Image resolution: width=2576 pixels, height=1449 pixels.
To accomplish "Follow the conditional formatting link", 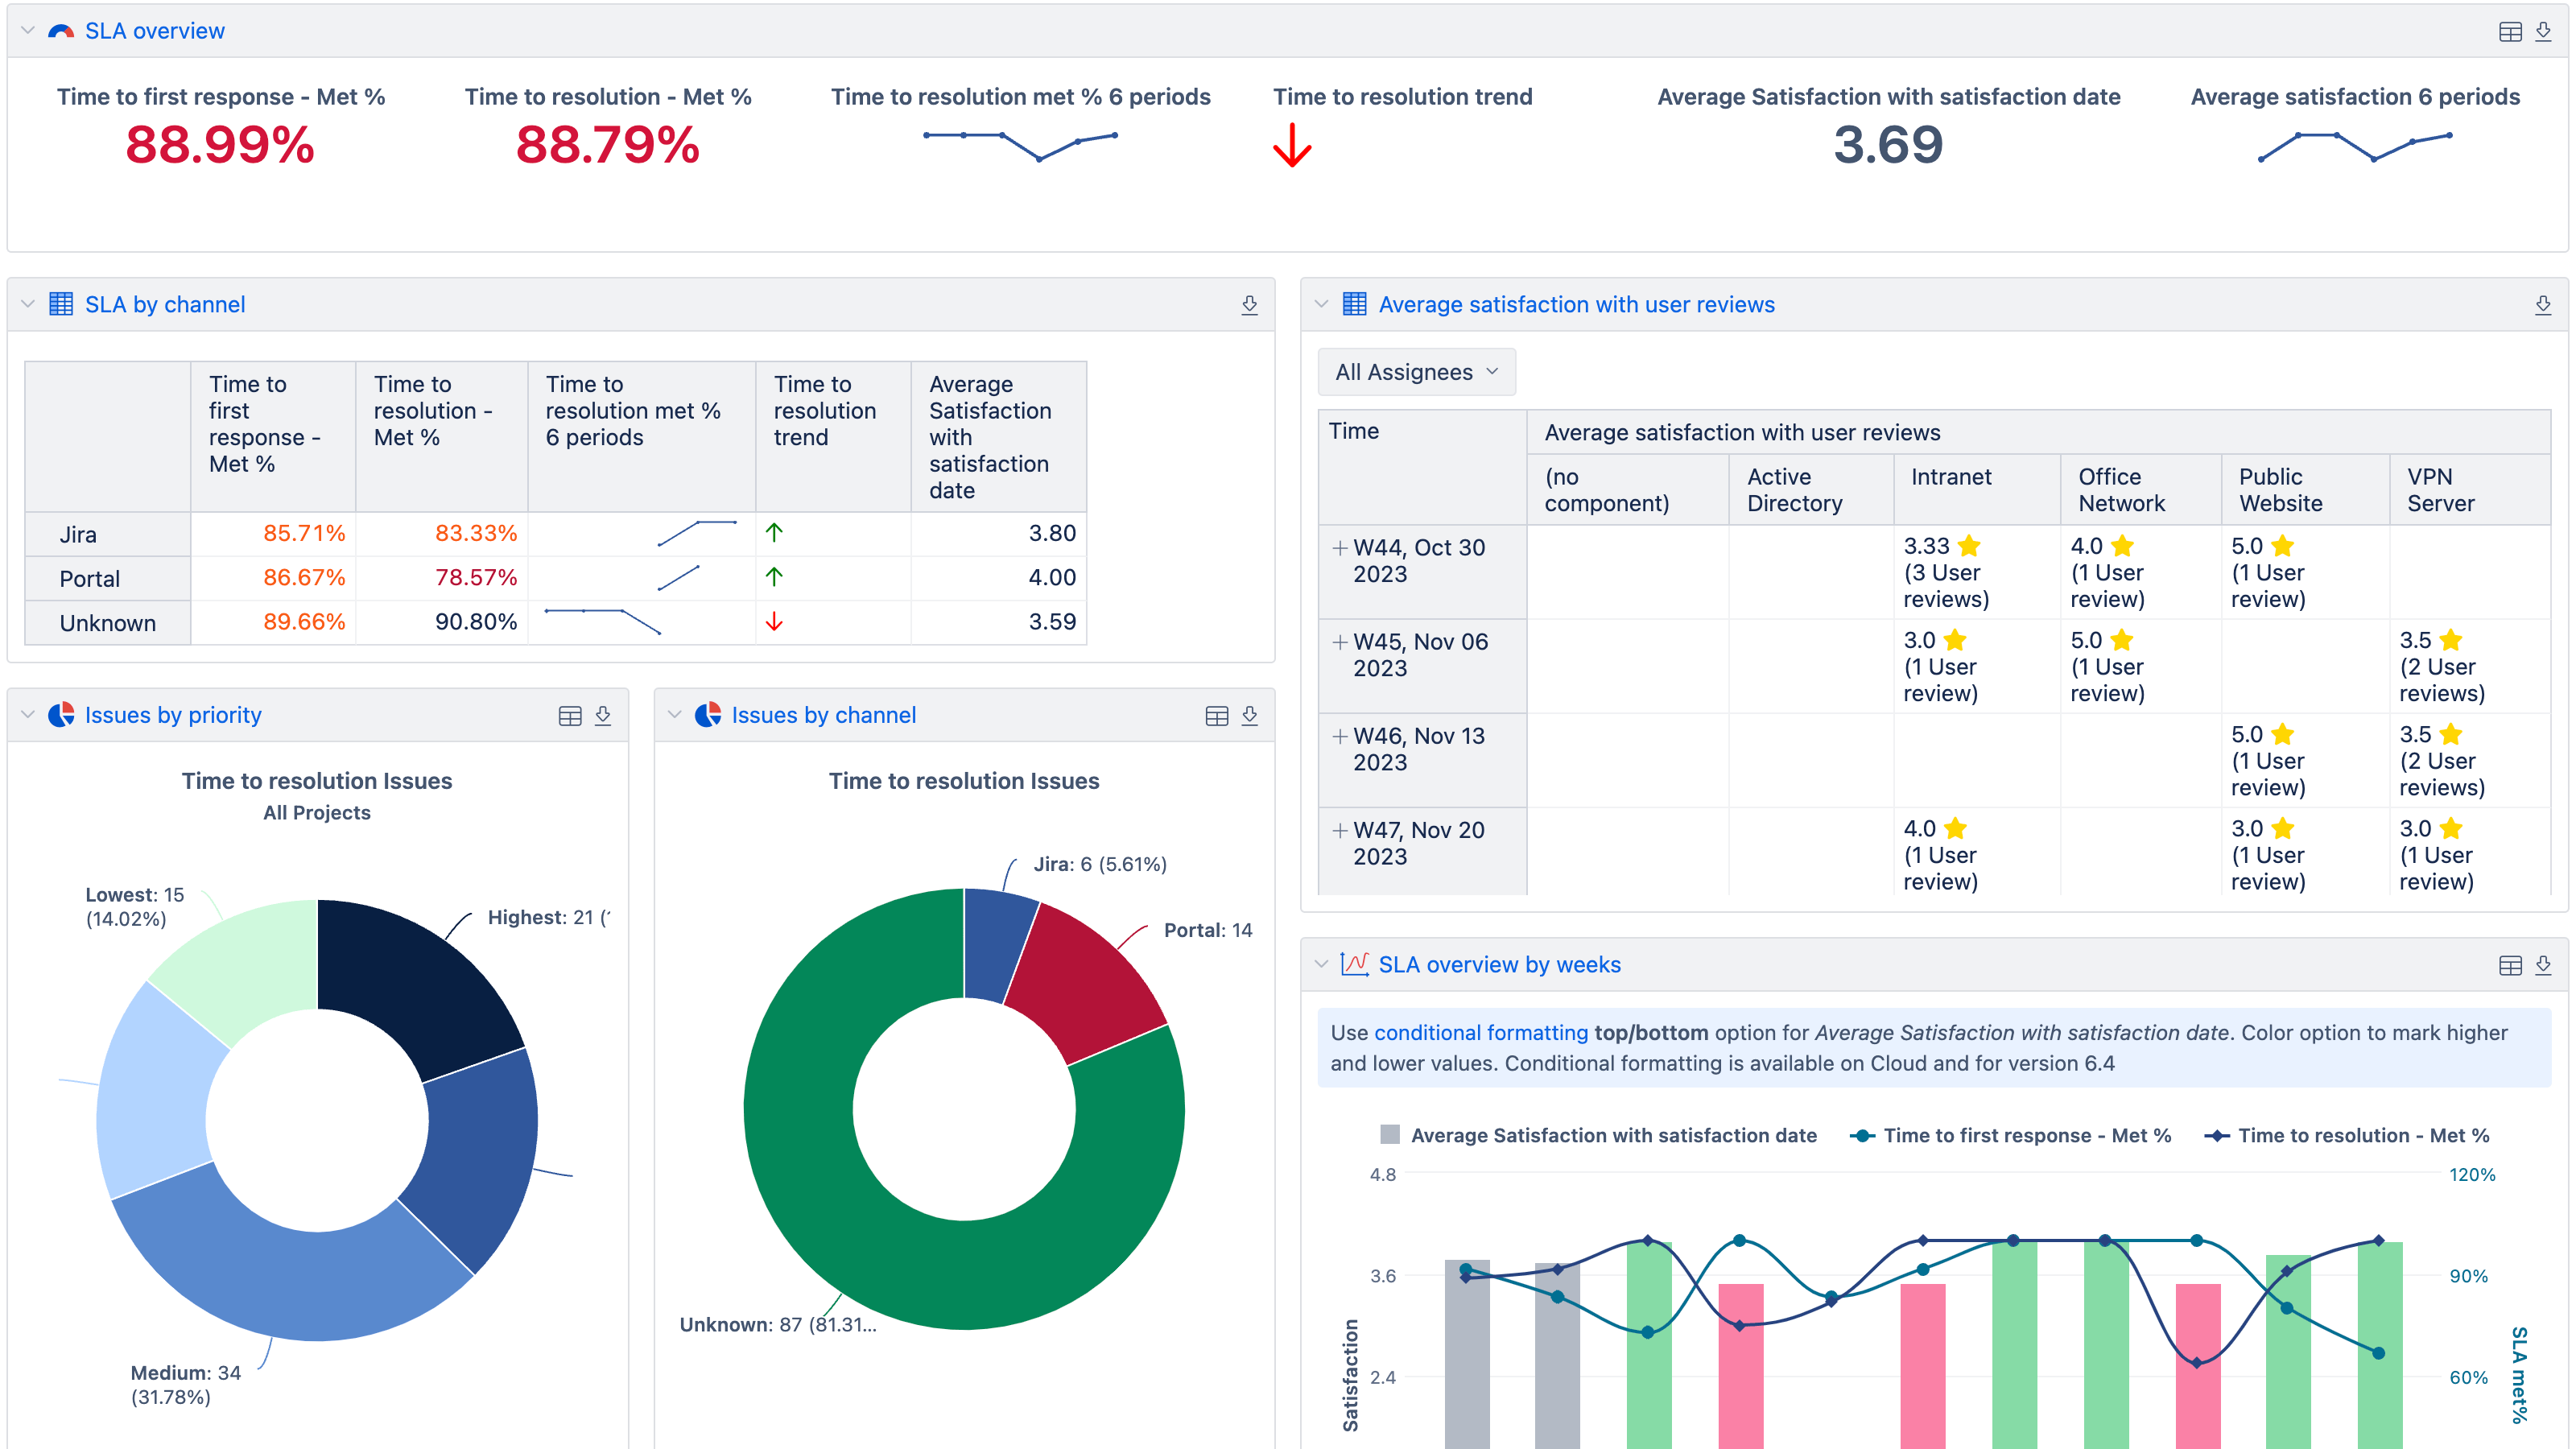I will pyautogui.click(x=1481, y=1033).
